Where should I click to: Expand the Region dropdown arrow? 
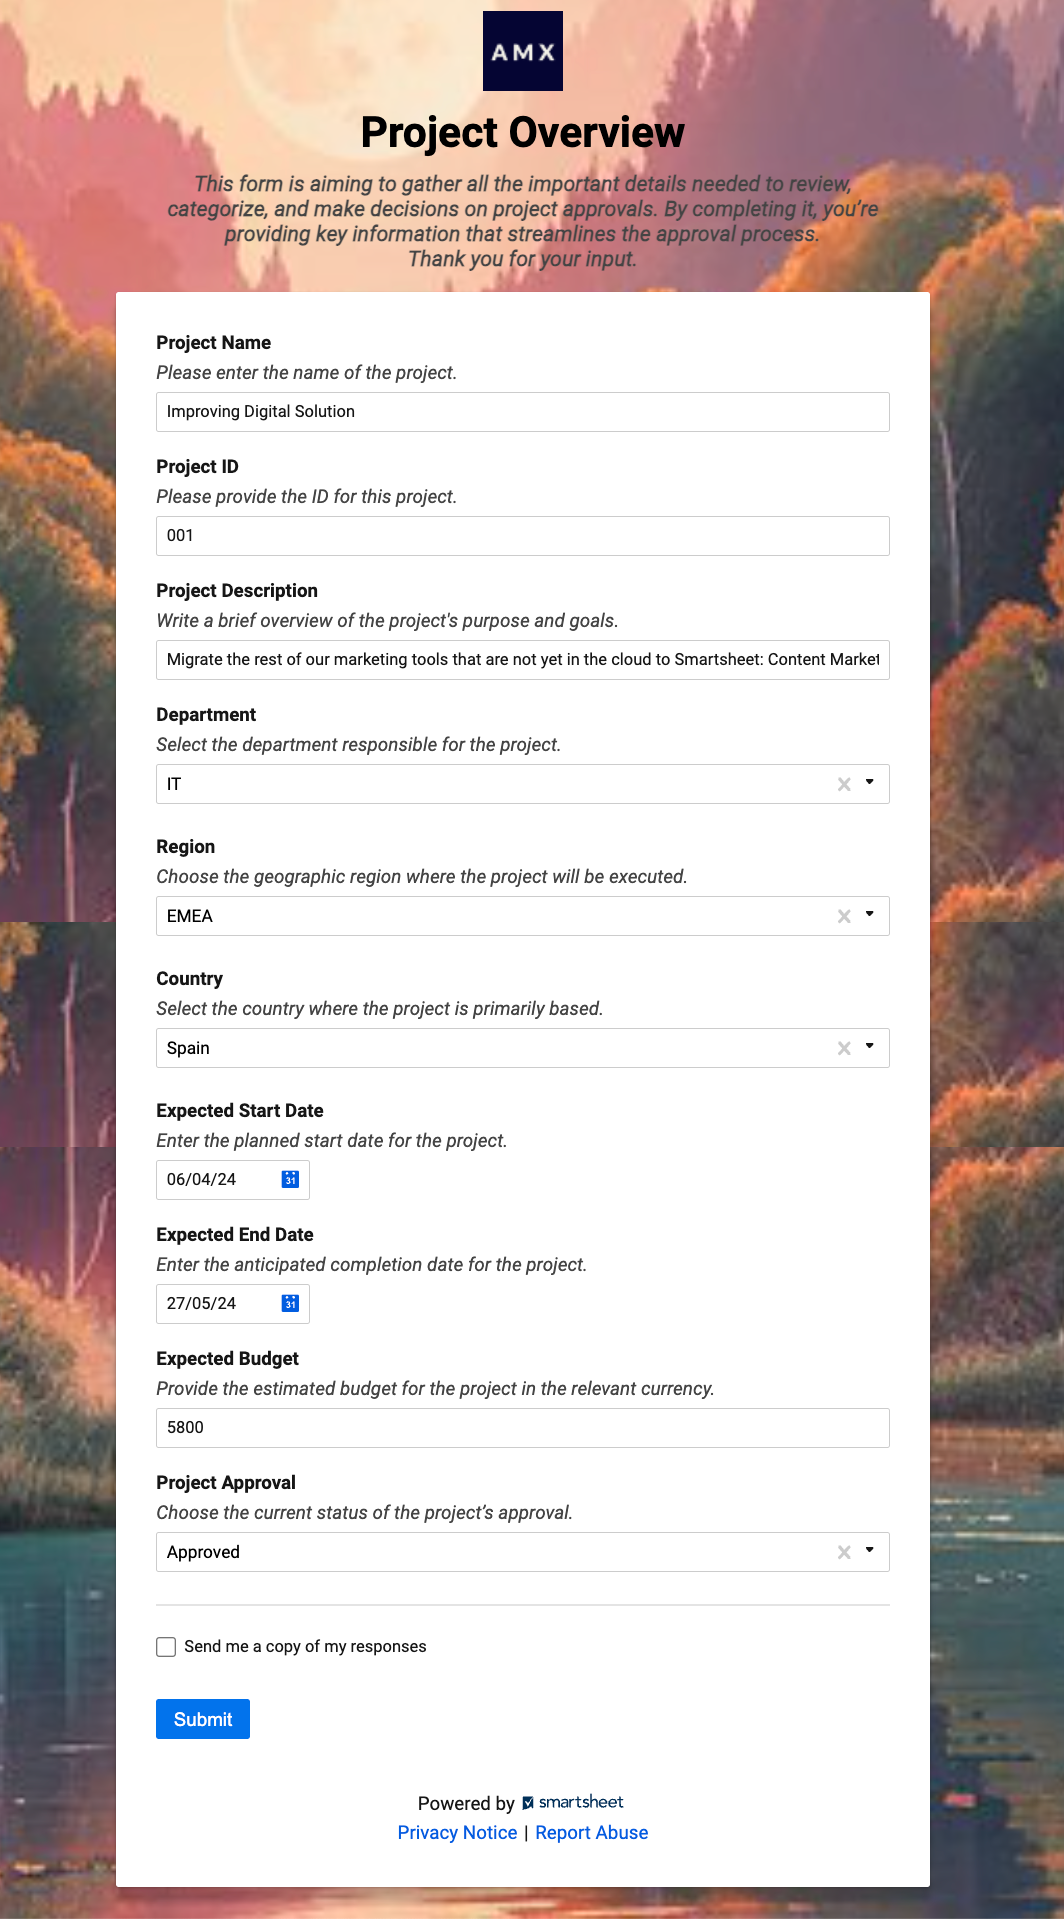[x=870, y=915]
